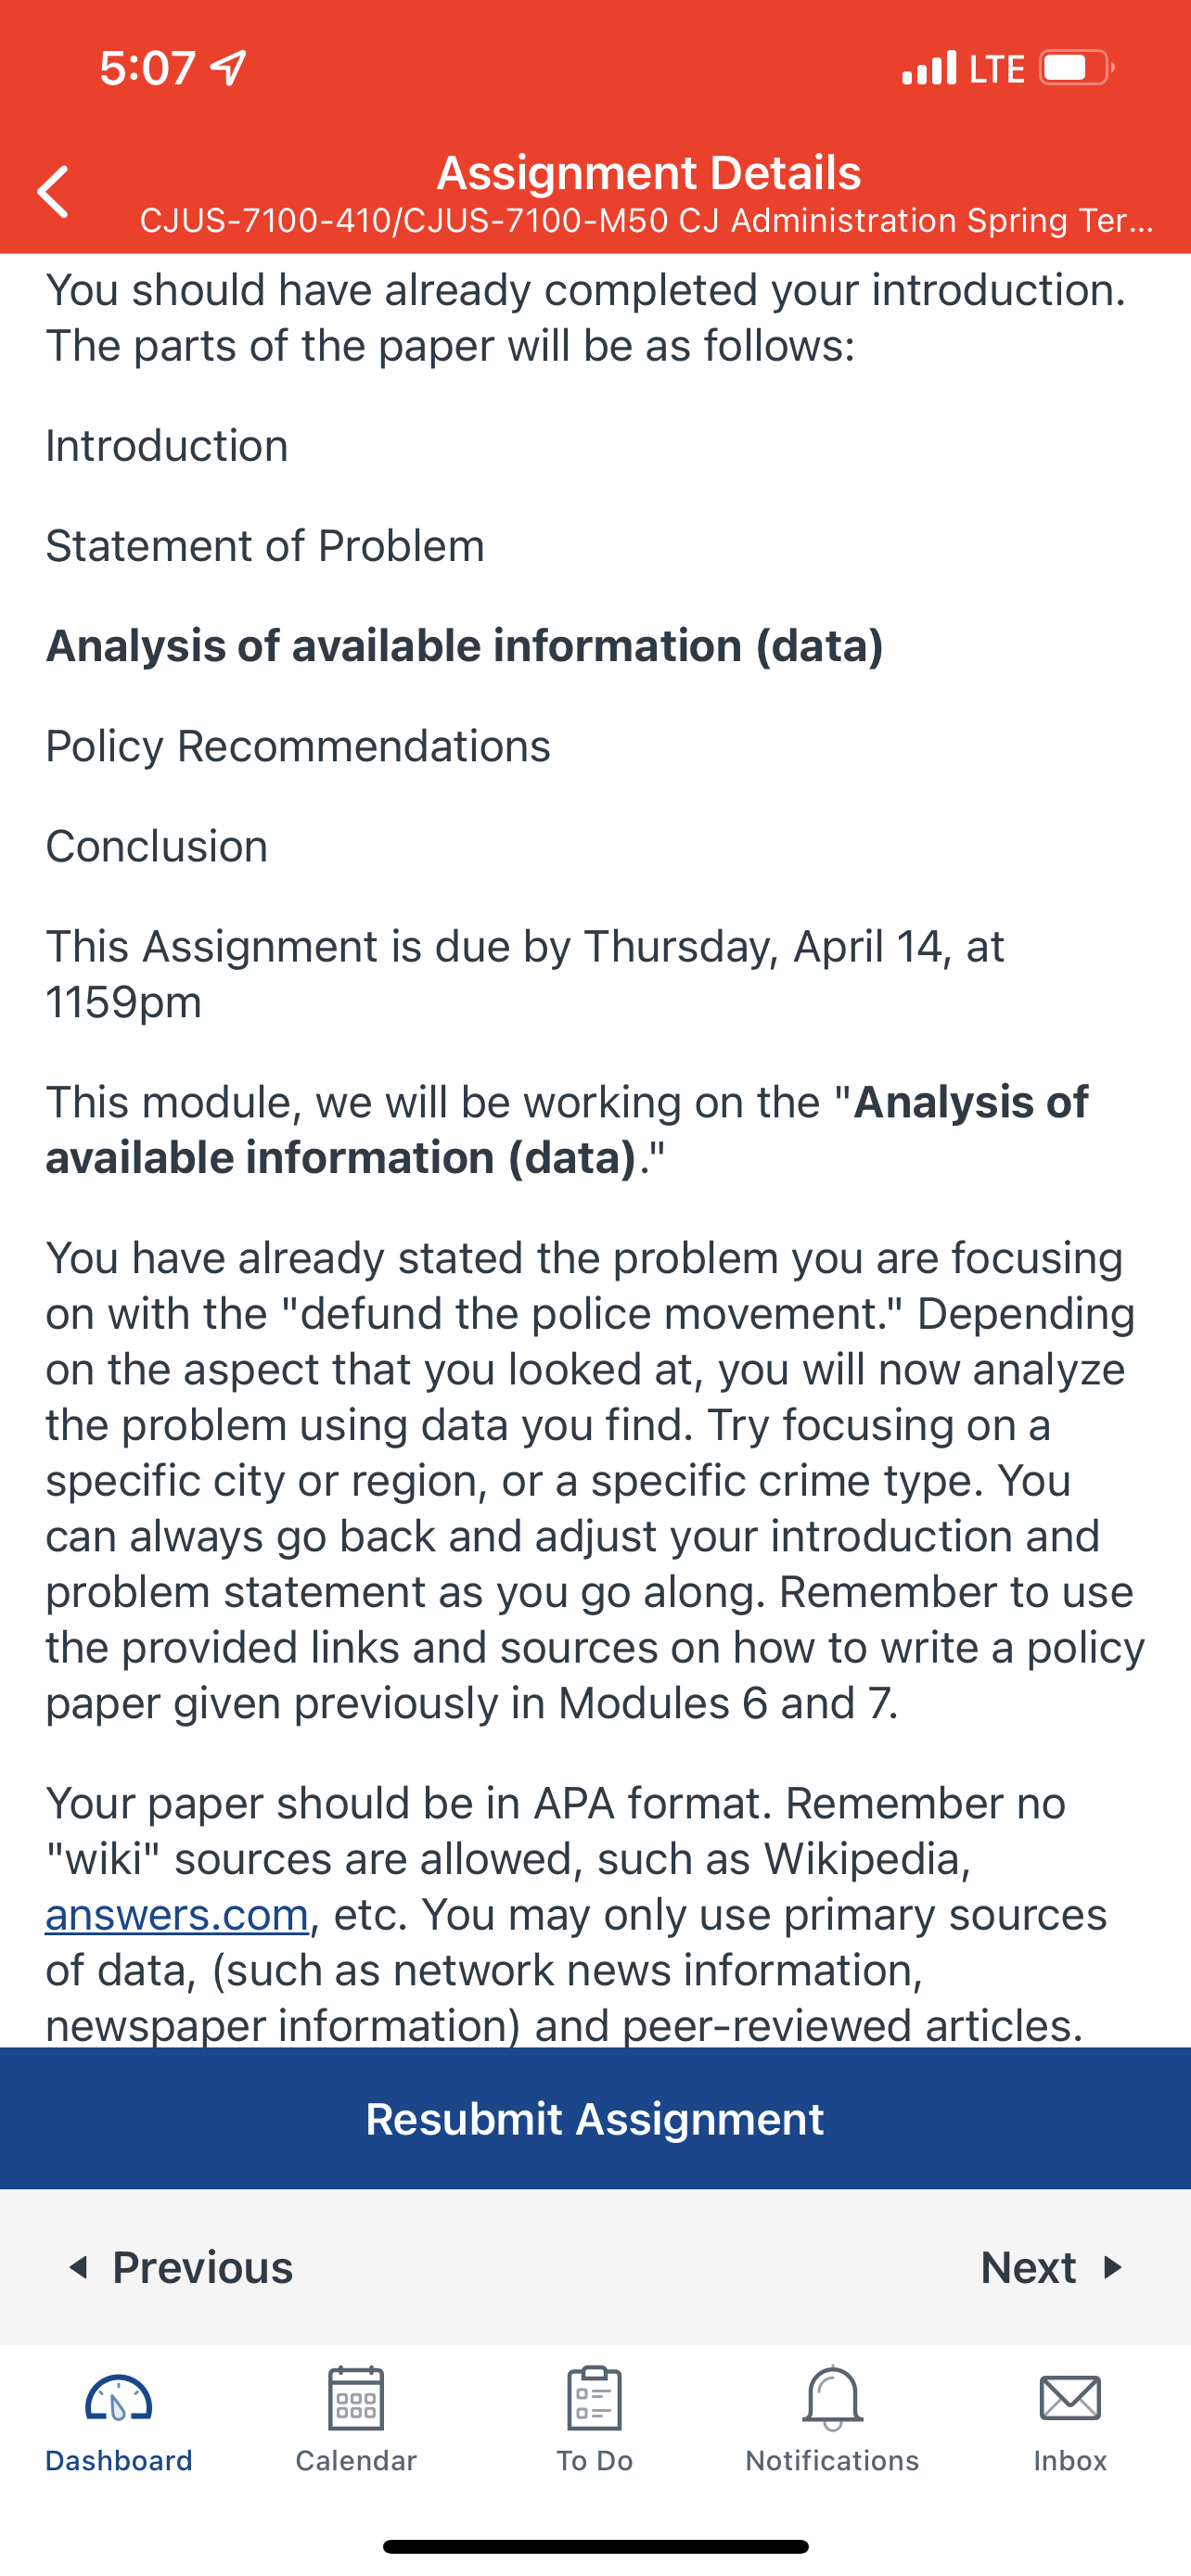Tap the Calendar label in the tab bar

356,2461
